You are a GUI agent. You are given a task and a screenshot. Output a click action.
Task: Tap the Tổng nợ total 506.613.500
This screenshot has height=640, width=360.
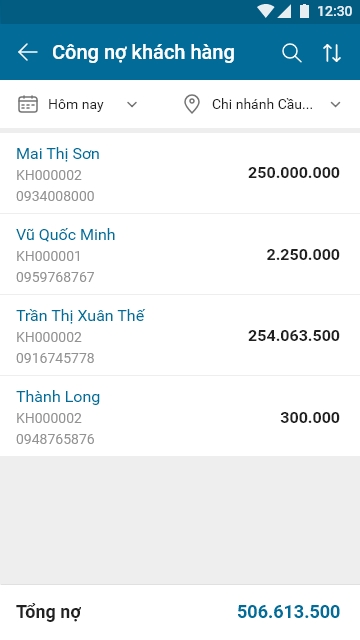pos(289,612)
